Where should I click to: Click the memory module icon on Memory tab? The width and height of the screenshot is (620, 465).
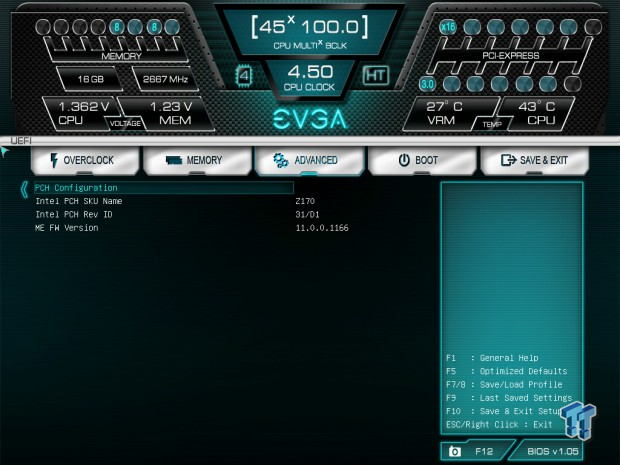(x=174, y=160)
